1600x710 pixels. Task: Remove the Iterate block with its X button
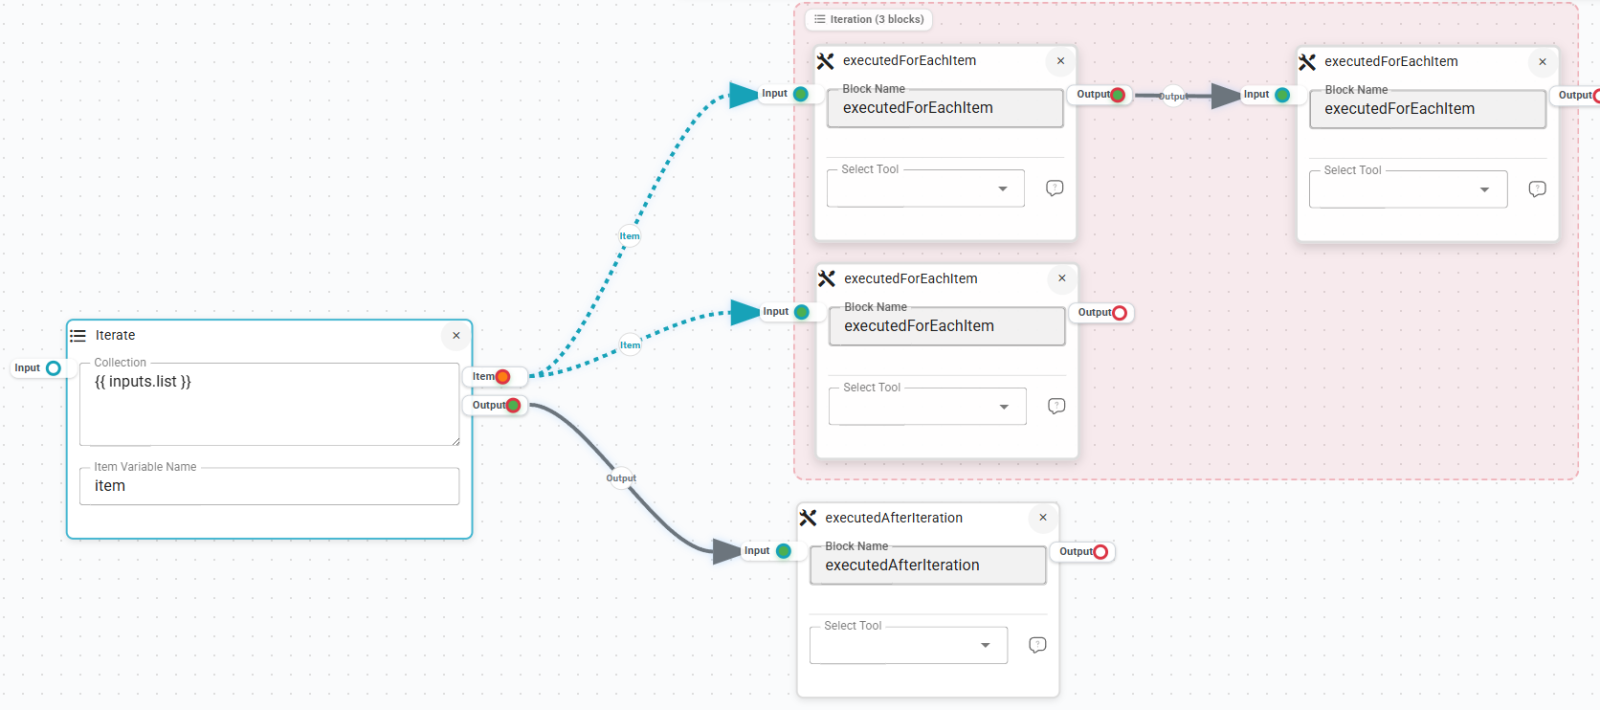(x=456, y=336)
